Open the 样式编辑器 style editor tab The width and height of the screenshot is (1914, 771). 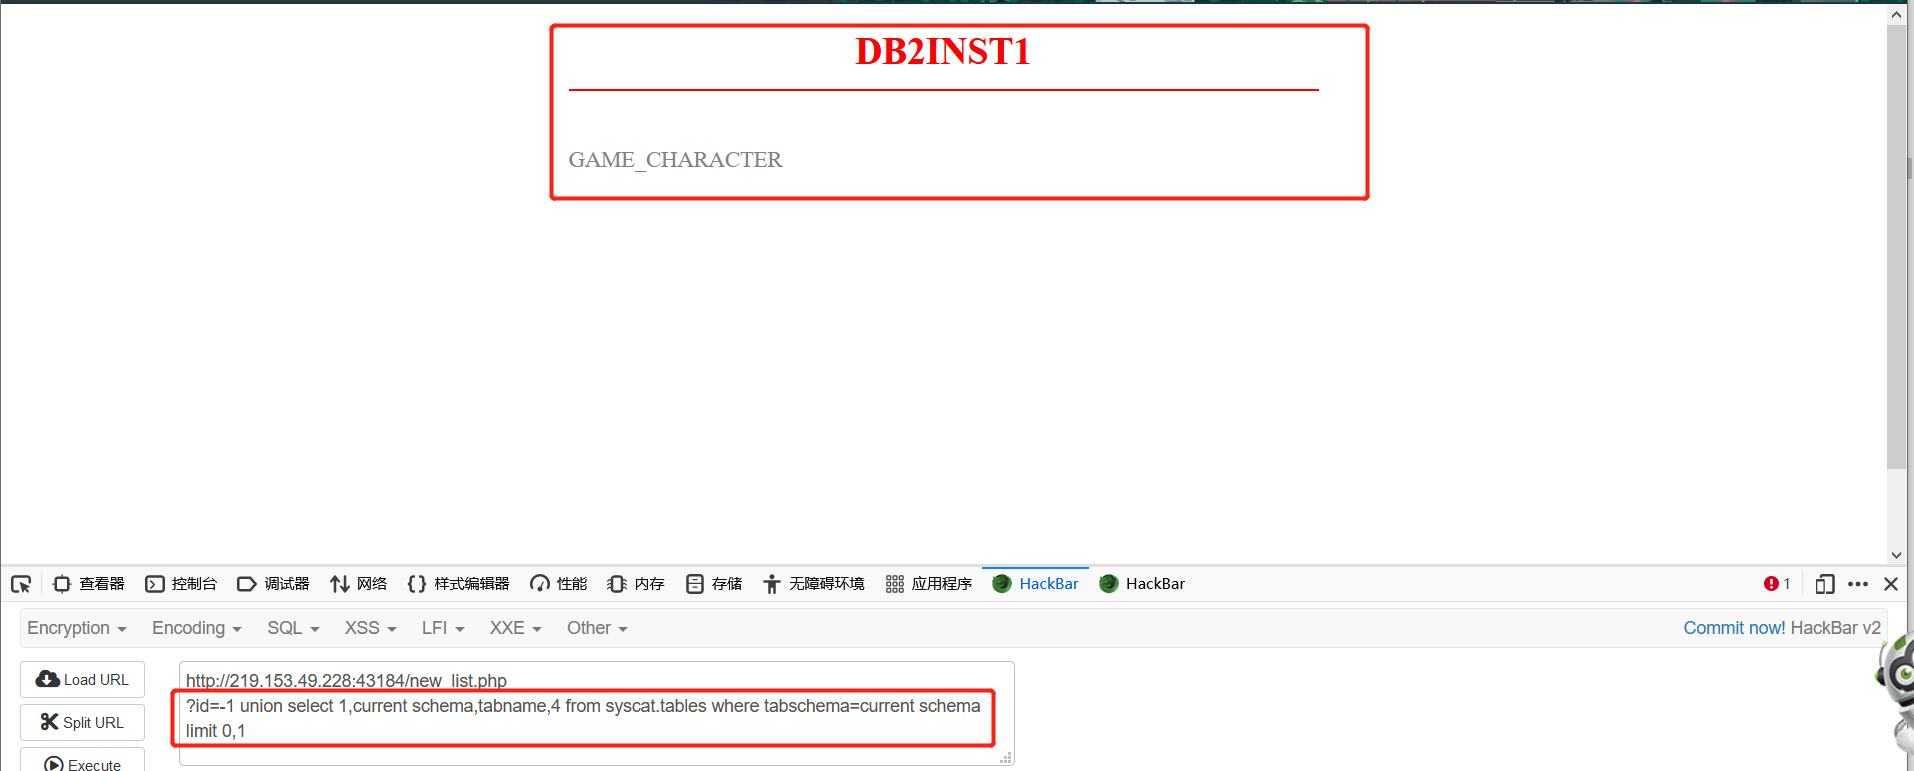(x=458, y=584)
